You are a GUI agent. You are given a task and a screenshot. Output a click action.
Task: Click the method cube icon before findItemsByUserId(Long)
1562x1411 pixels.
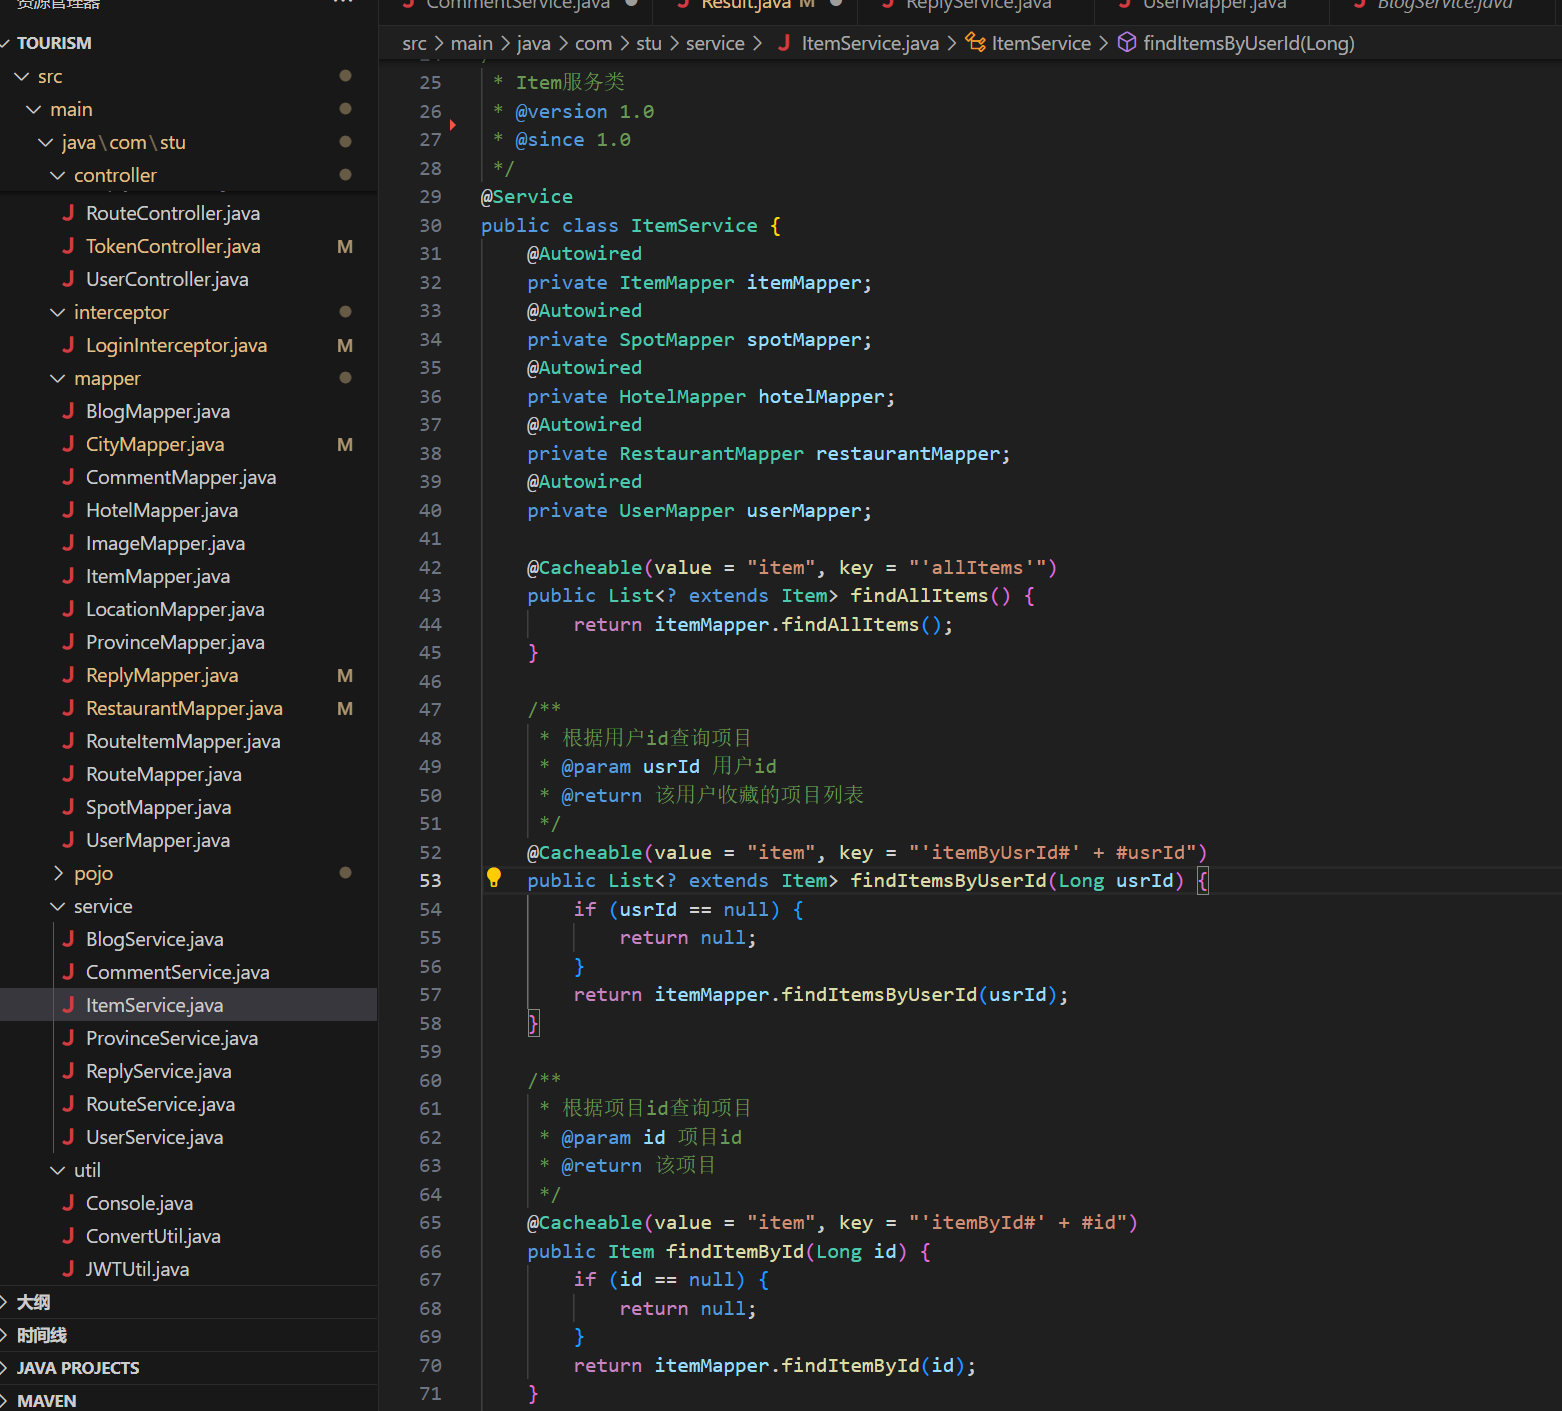point(1126,42)
